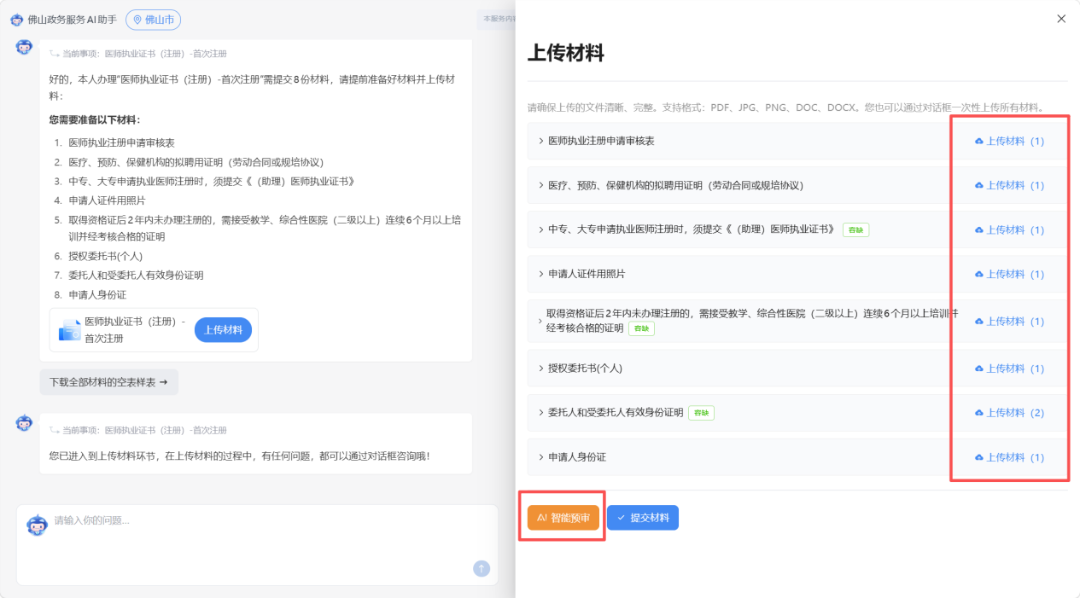This screenshot has width=1080, height=598.
Task: Click cloud icon in 授权委托书 upload link
Action: pyautogui.click(x=979, y=369)
